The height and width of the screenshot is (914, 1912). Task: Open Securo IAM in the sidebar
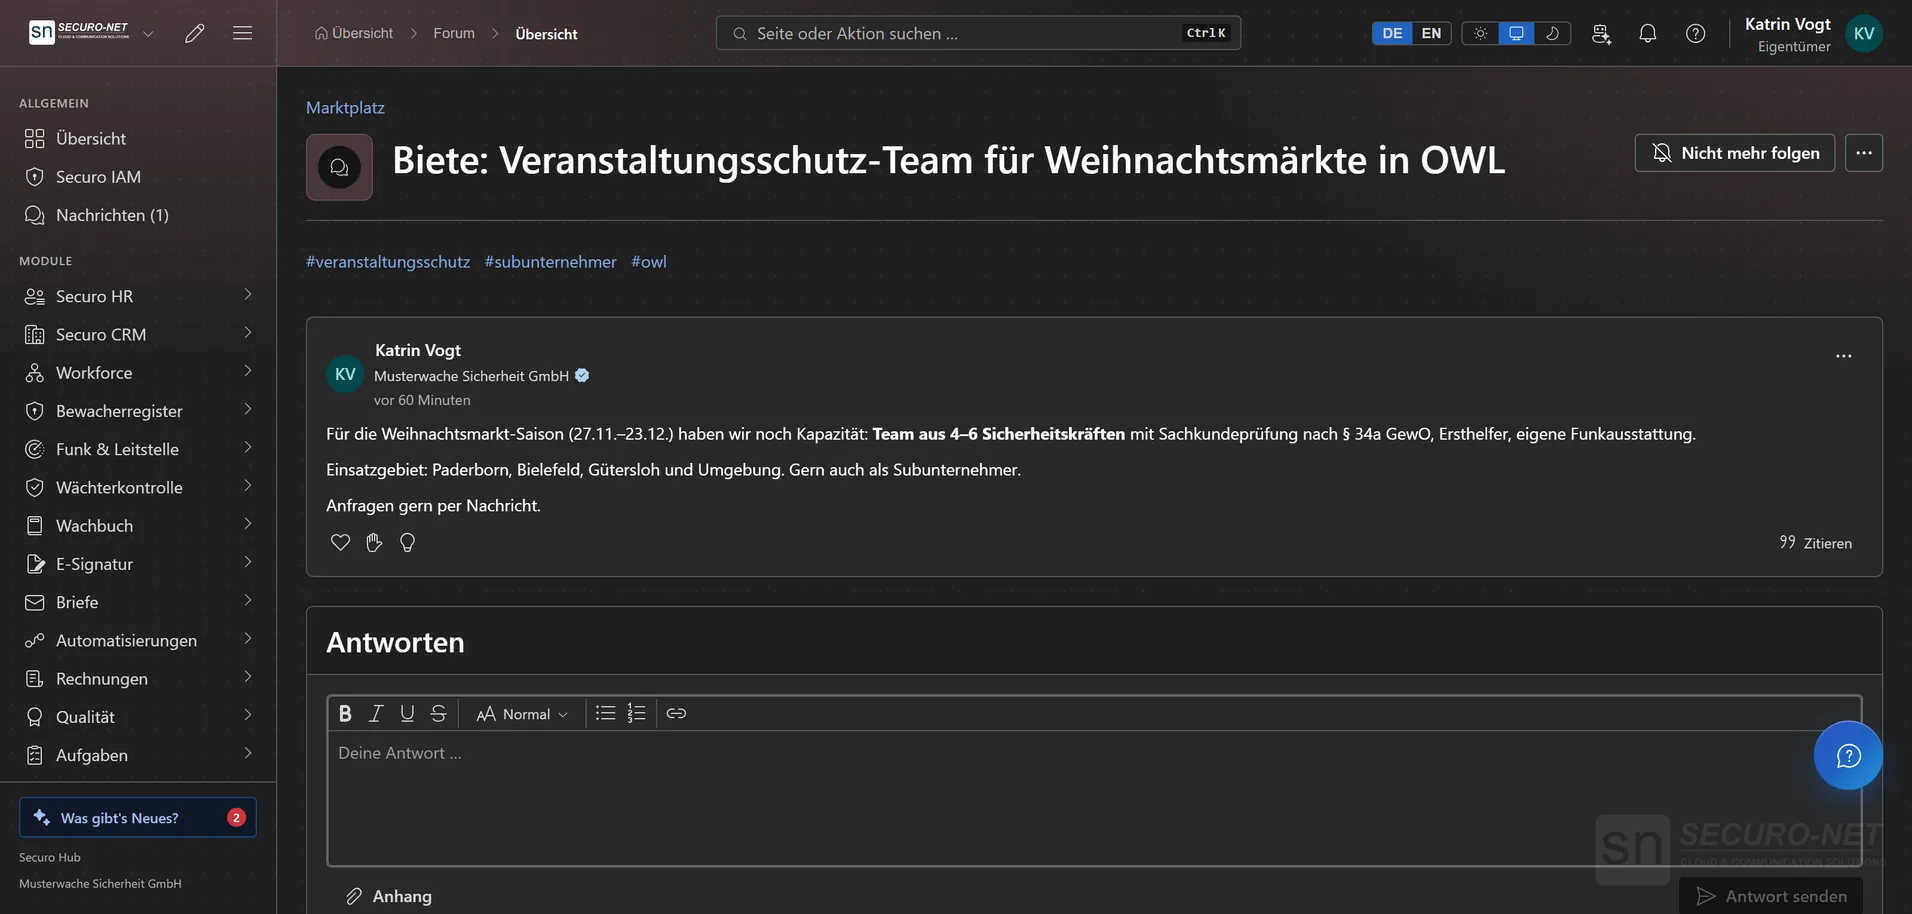(138, 177)
